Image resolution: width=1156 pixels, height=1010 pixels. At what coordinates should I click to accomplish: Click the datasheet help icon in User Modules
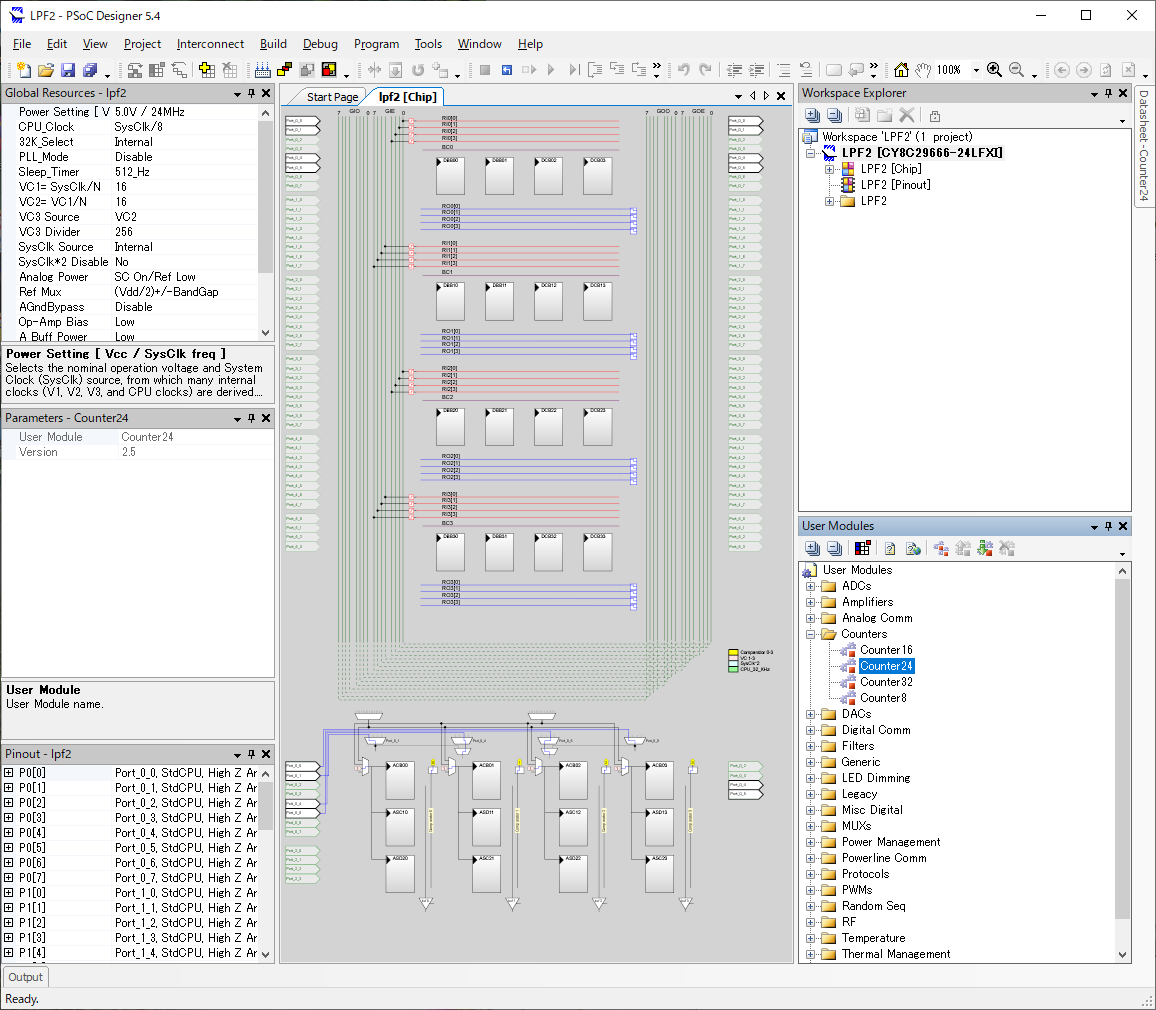[x=890, y=548]
